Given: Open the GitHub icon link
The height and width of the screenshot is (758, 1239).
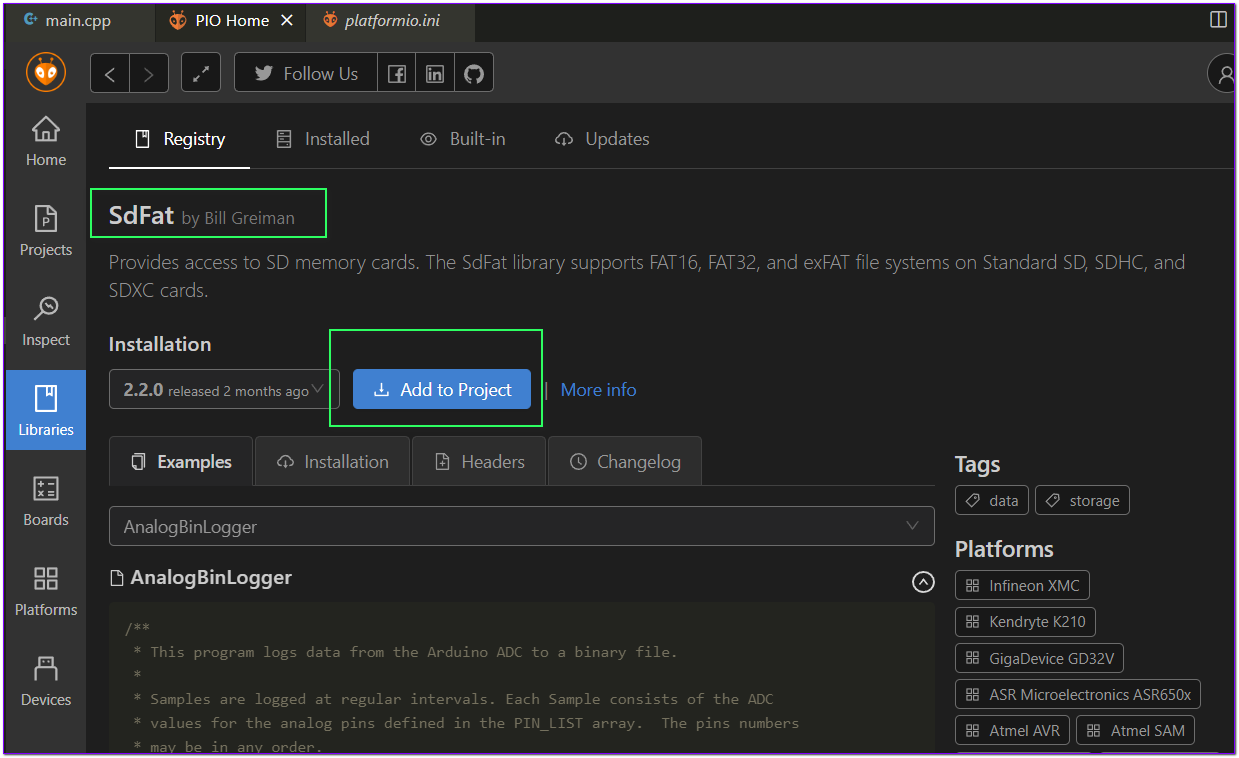Looking at the screenshot, I should click(474, 73).
